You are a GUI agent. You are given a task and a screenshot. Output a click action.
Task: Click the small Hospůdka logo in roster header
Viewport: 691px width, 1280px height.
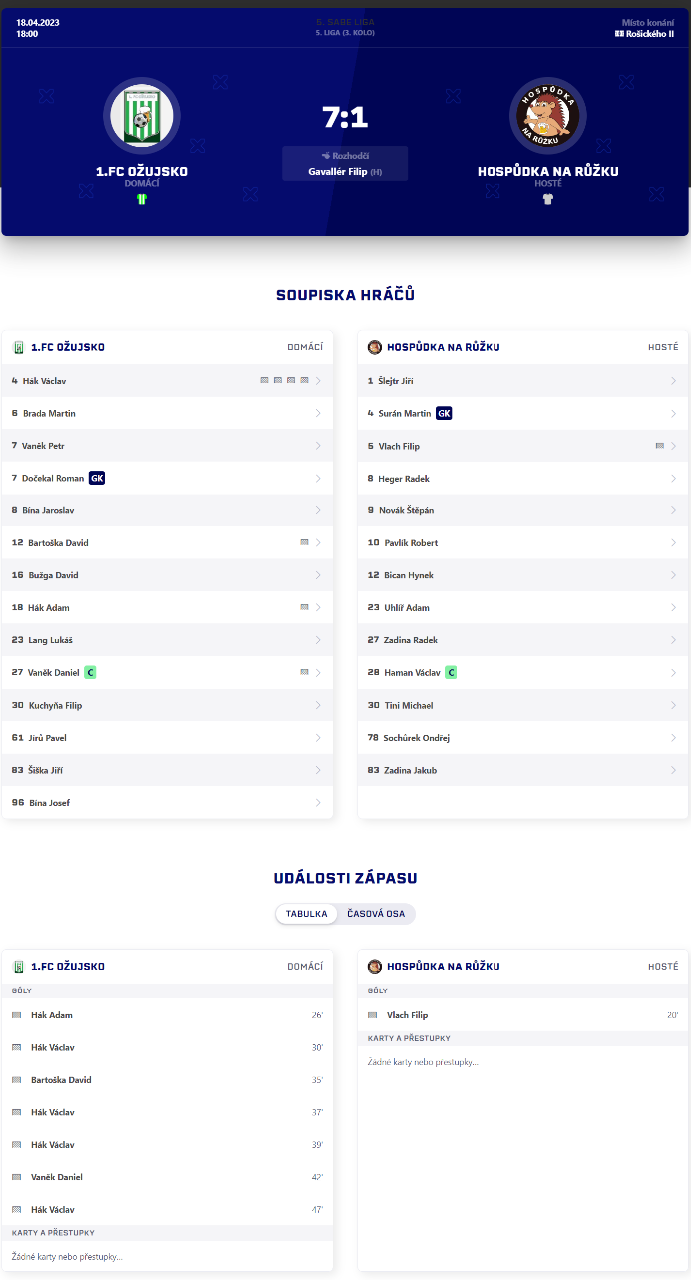pos(375,348)
